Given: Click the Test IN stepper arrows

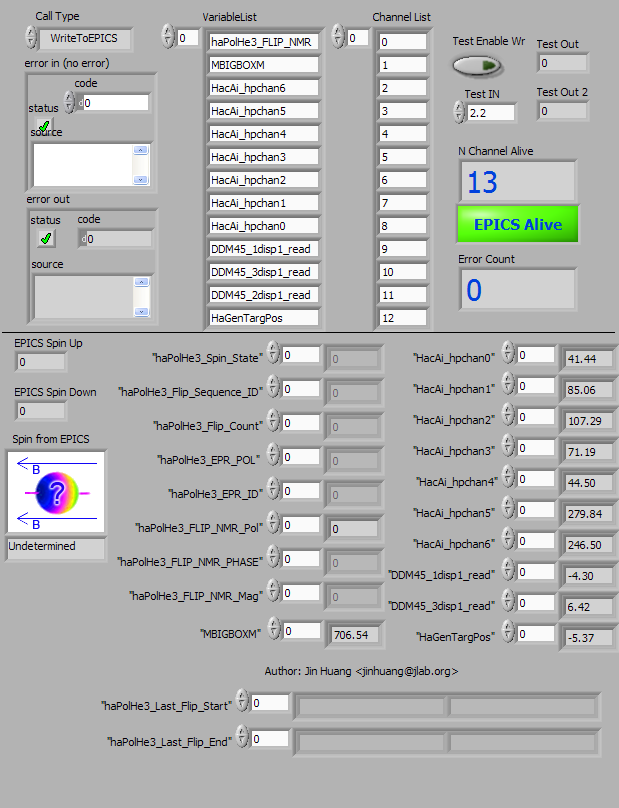Looking at the screenshot, I should click(x=459, y=112).
